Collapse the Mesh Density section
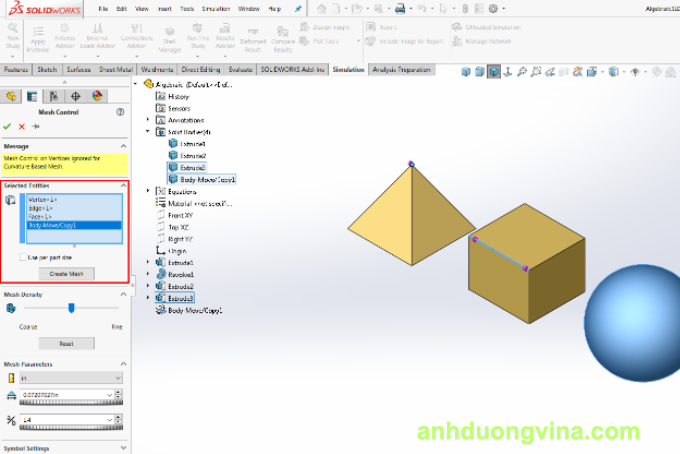The image size is (680, 454). coord(123,295)
